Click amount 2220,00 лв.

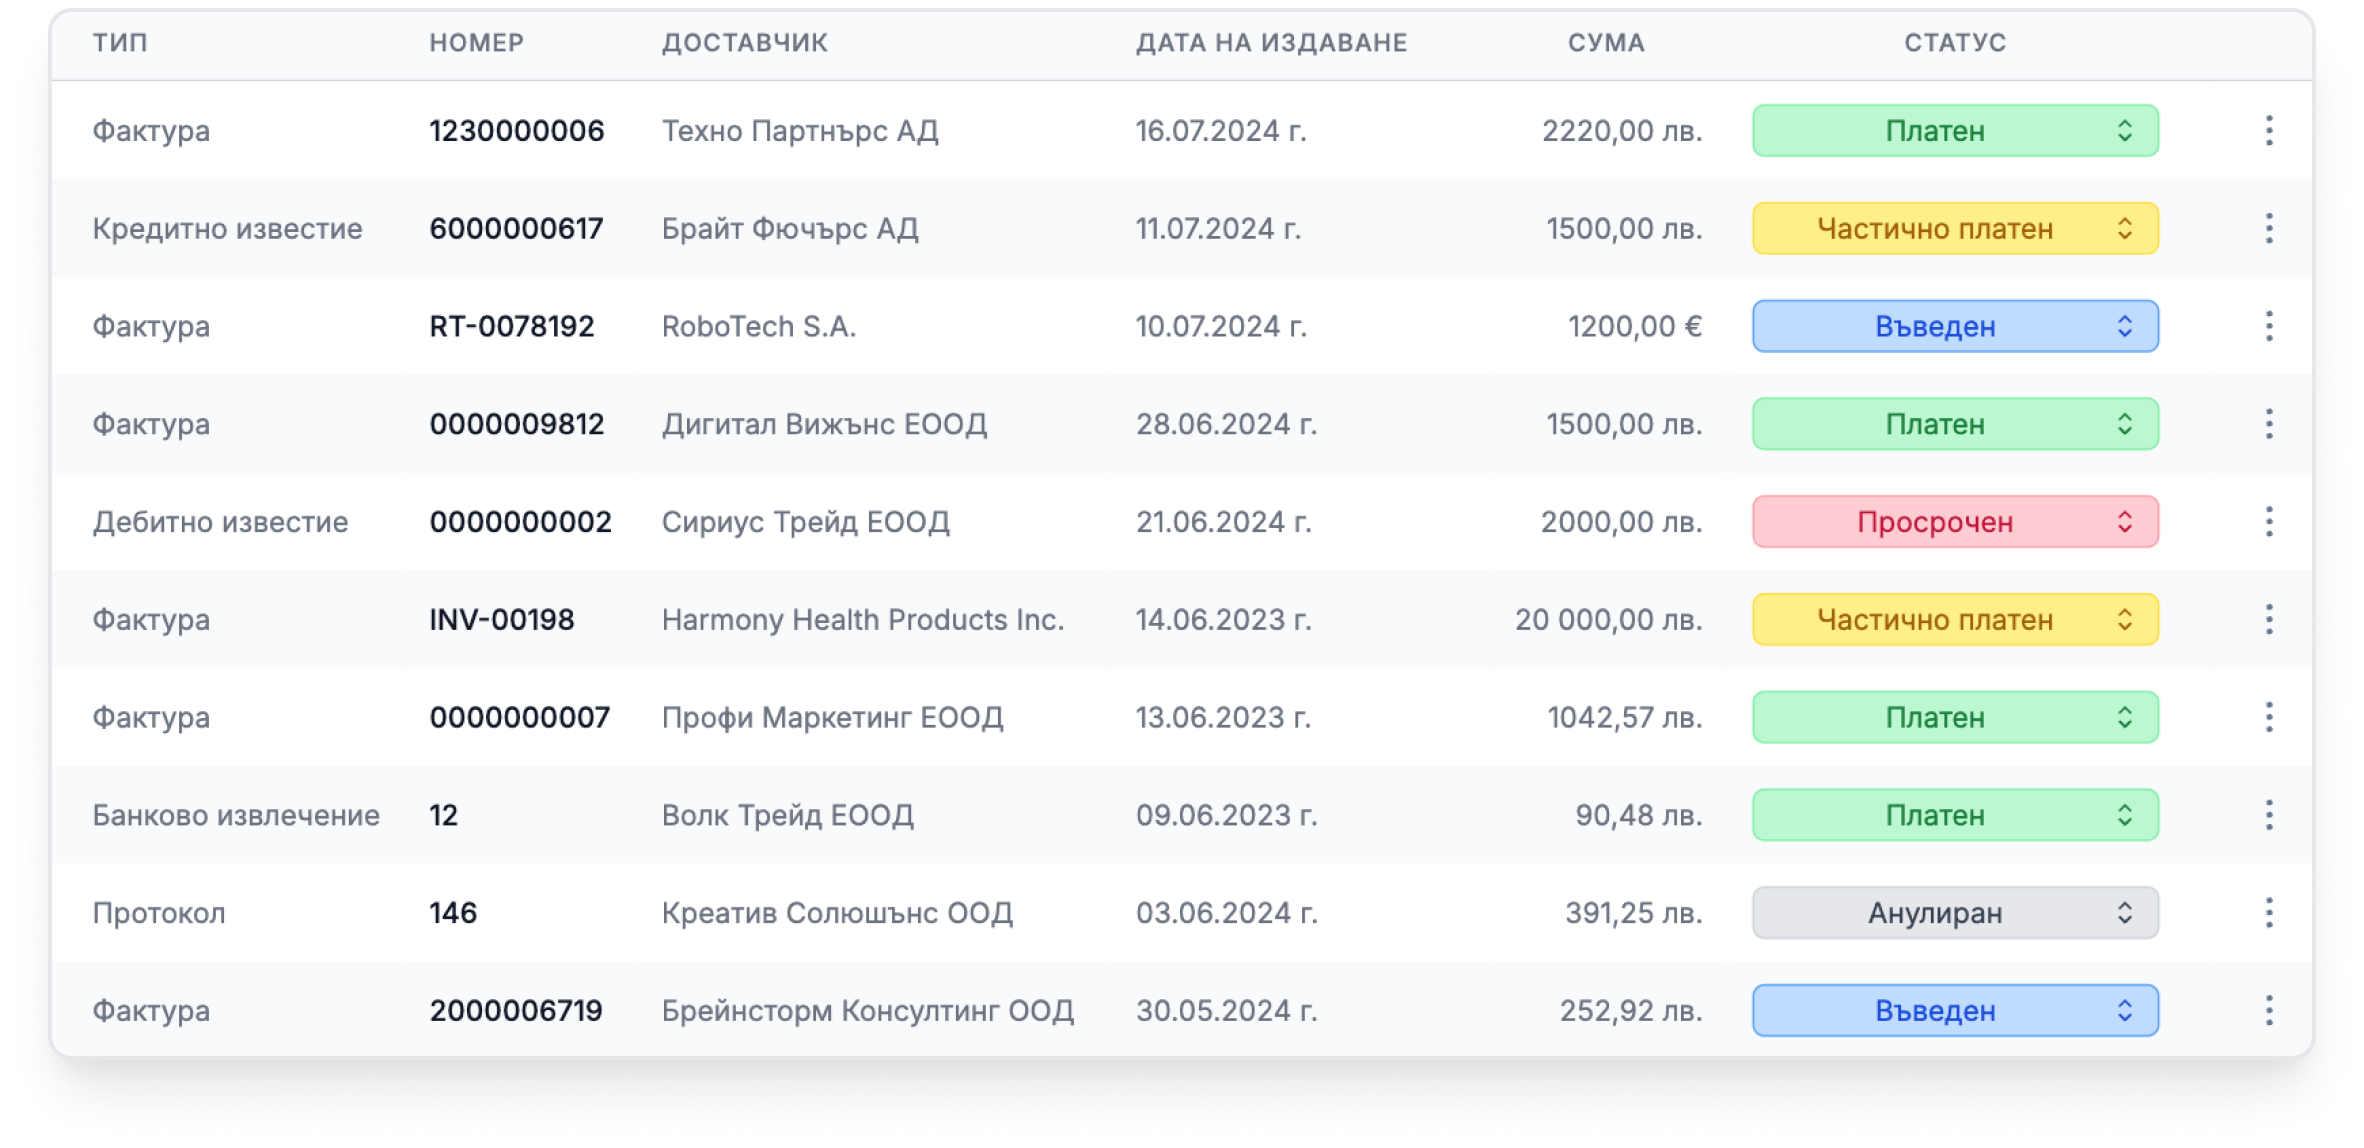(x=1622, y=131)
